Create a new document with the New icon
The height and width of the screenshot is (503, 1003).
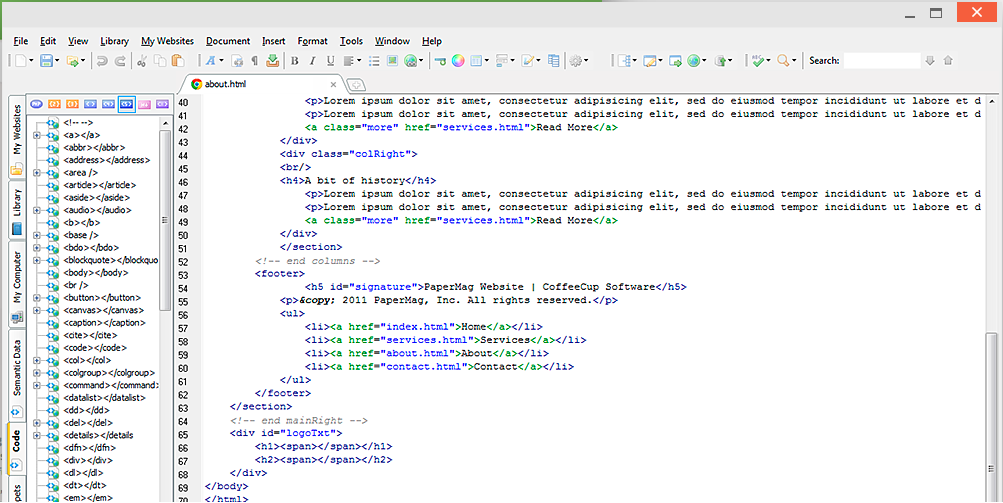(x=20, y=61)
